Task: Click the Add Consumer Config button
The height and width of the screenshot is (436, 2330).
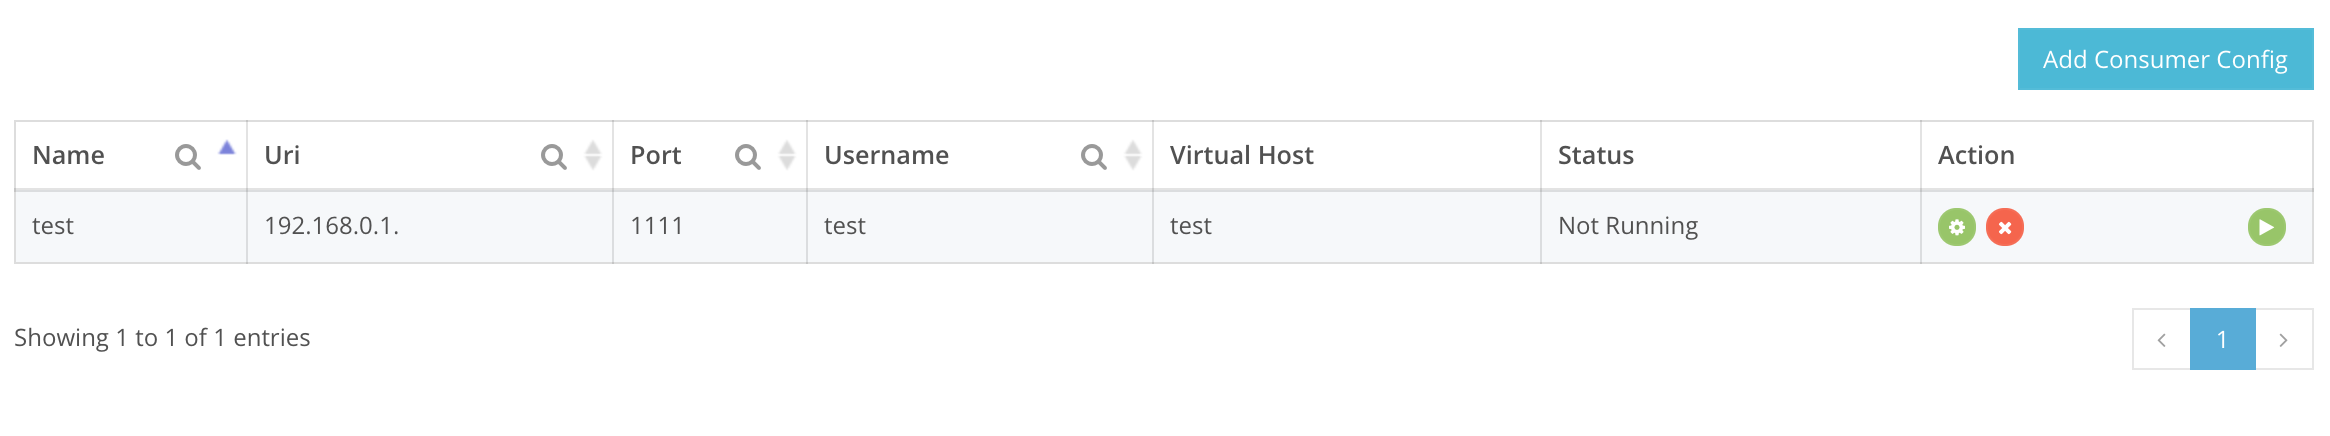Action: point(2164,60)
